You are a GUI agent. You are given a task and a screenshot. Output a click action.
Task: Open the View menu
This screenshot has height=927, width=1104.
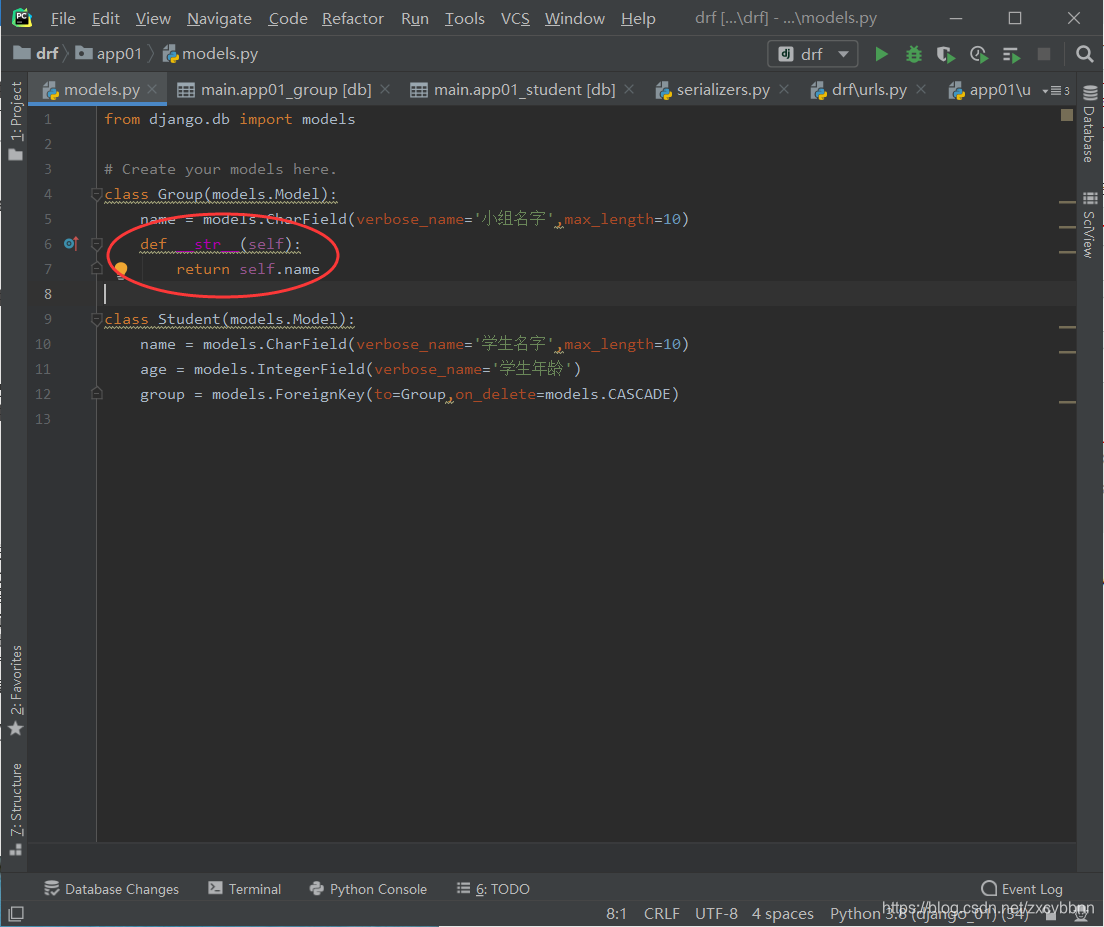pos(153,19)
